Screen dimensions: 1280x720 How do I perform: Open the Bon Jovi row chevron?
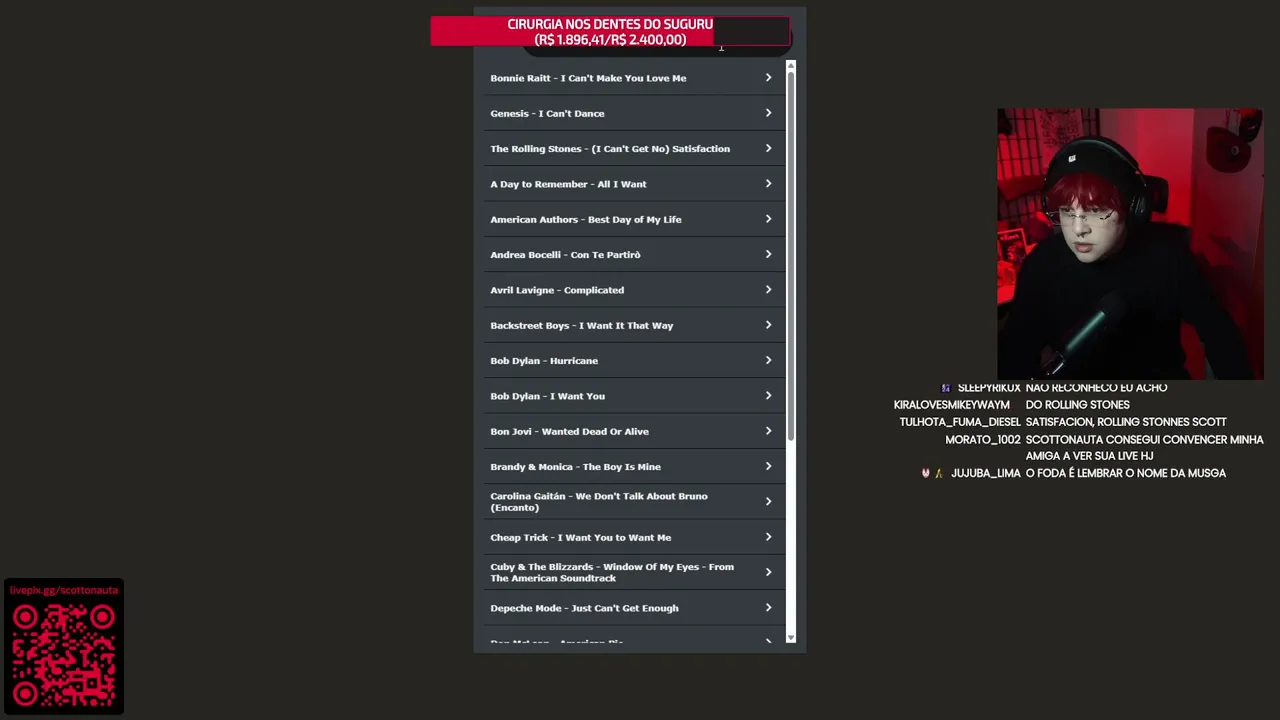coord(768,431)
